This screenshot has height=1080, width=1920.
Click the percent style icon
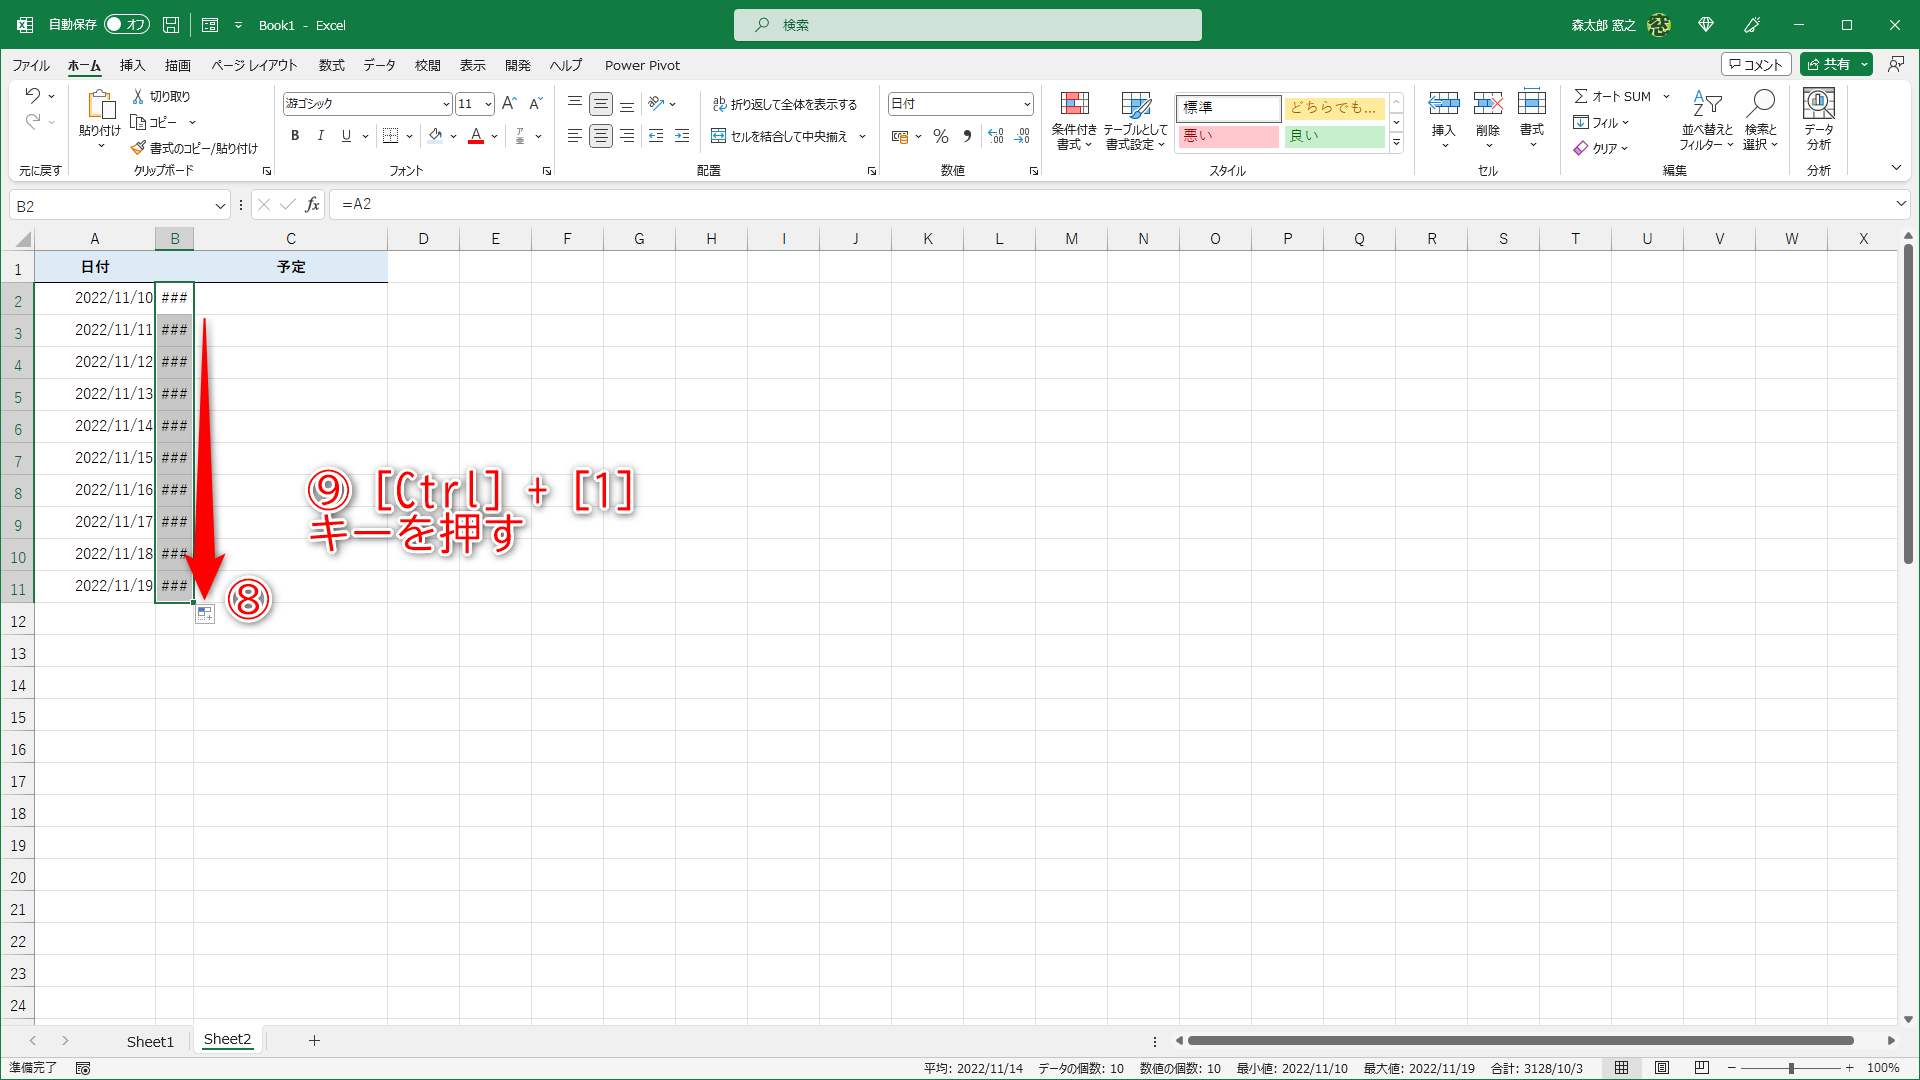pyautogui.click(x=940, y=136)
